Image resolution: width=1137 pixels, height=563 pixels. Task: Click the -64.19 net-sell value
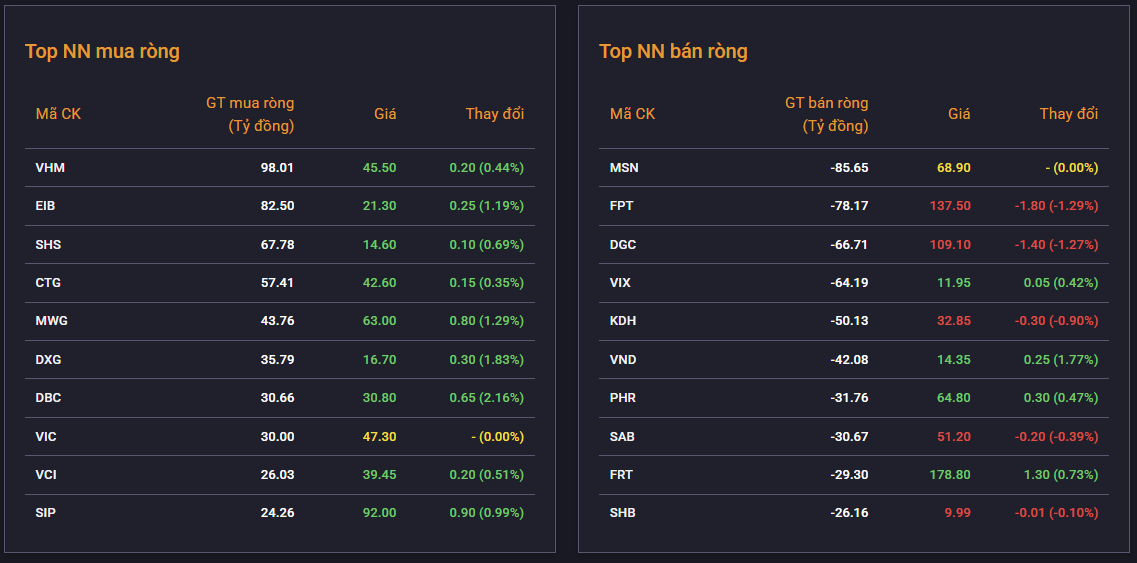click(x=849, y=283)
